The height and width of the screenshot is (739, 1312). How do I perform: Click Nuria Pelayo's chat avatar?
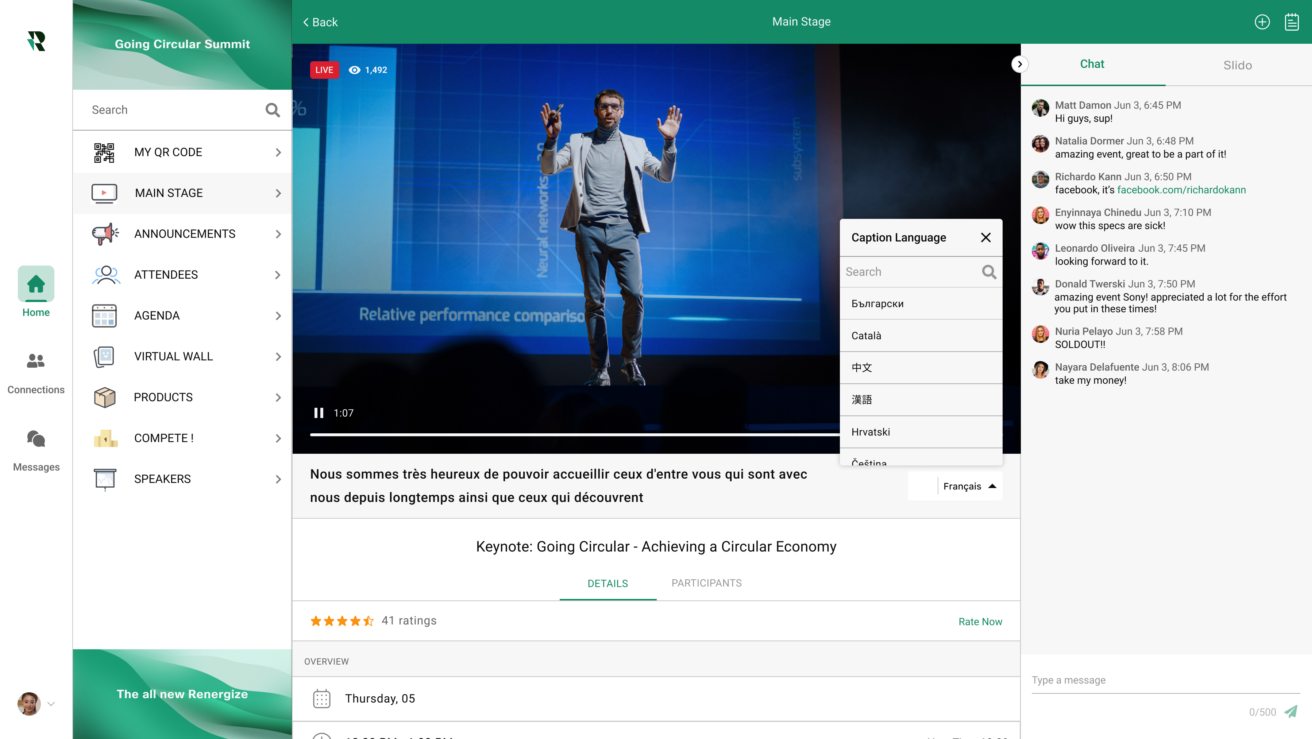click(1040, 334)
